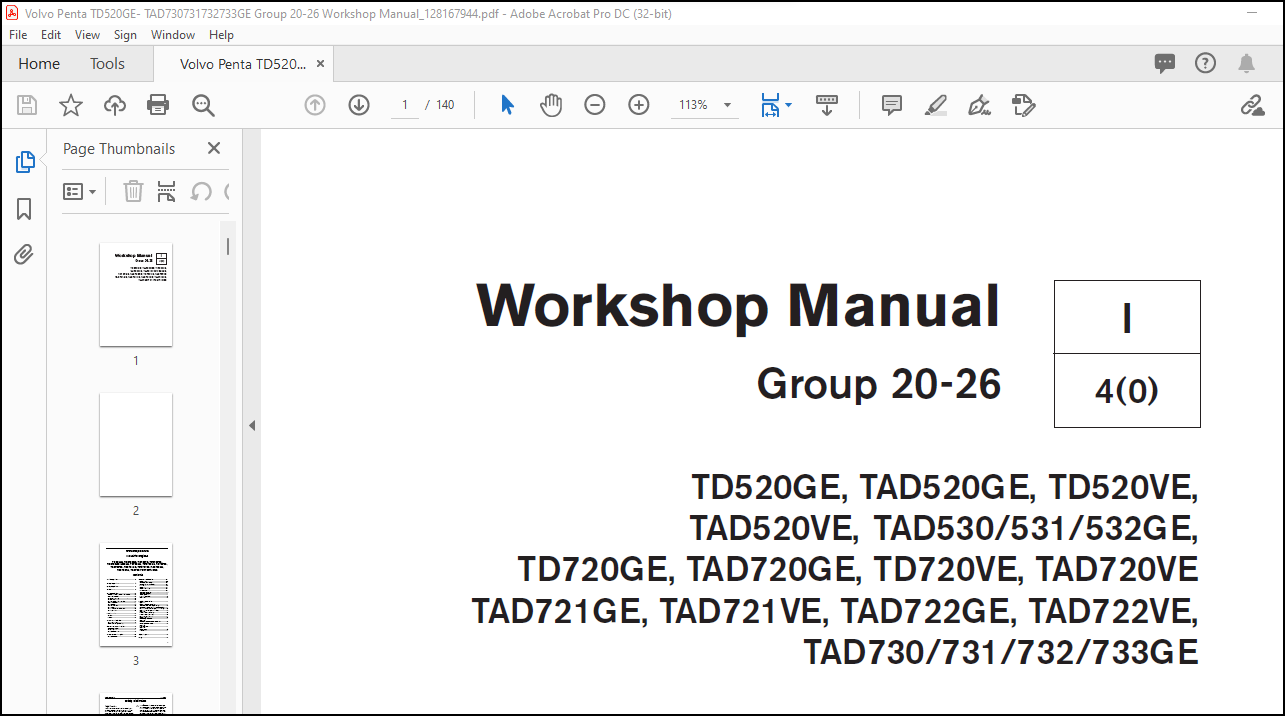Close the Page Thumbnails panel
The width and height of the screenshot is (1285, 716).
(x=213, y=148)
